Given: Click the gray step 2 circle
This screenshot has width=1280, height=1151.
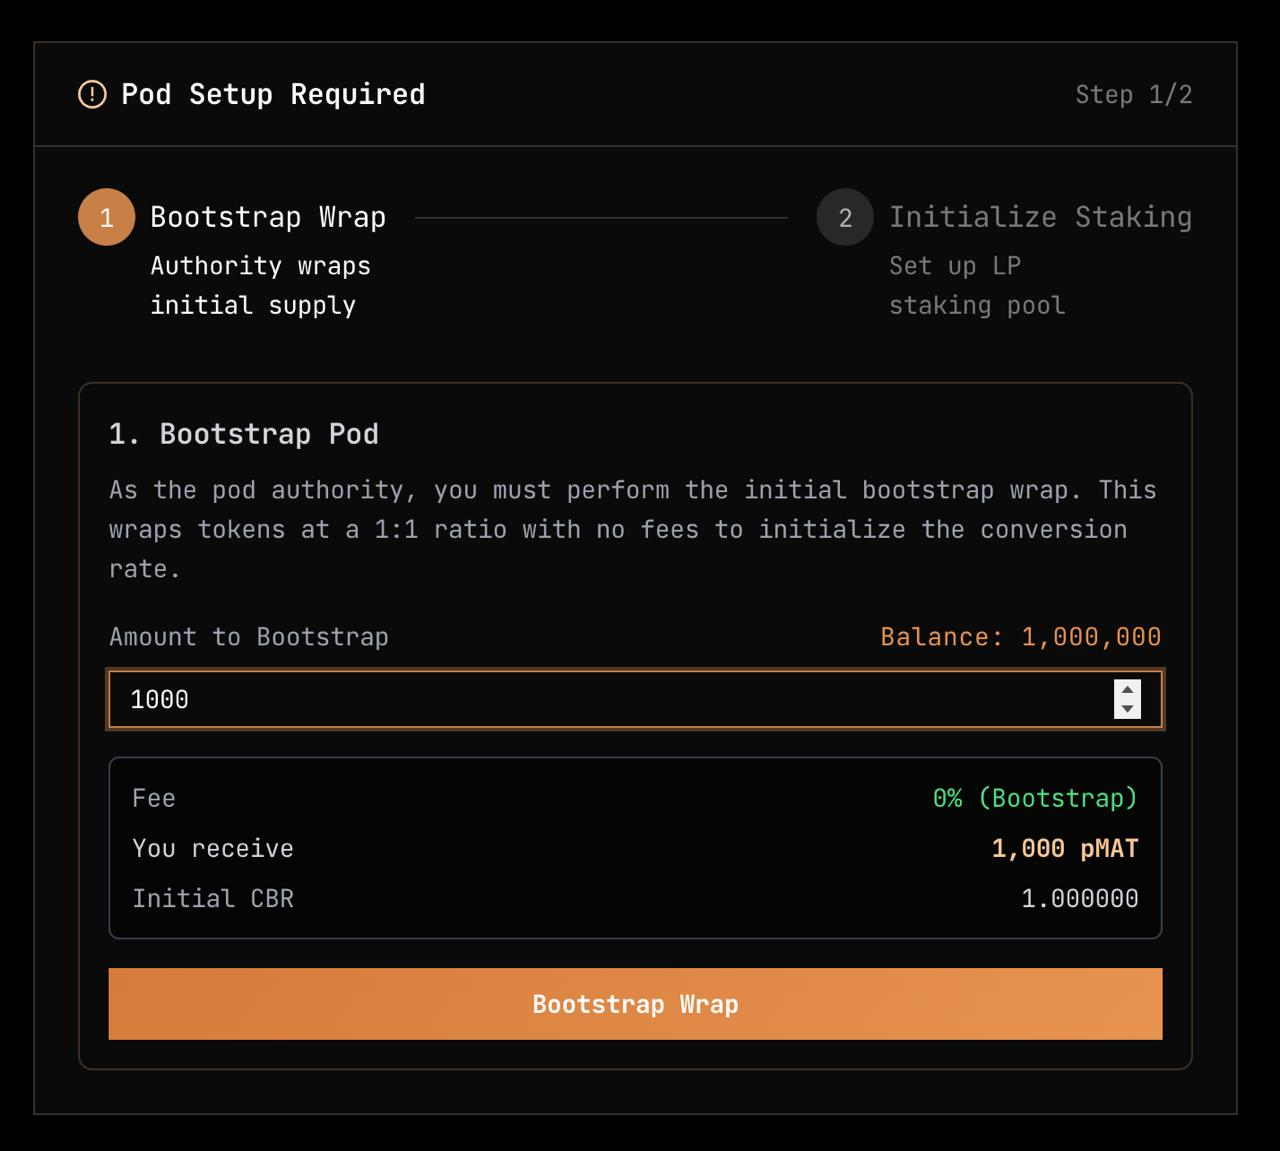Looking at the screenshot, I should [x=845, y=217].
